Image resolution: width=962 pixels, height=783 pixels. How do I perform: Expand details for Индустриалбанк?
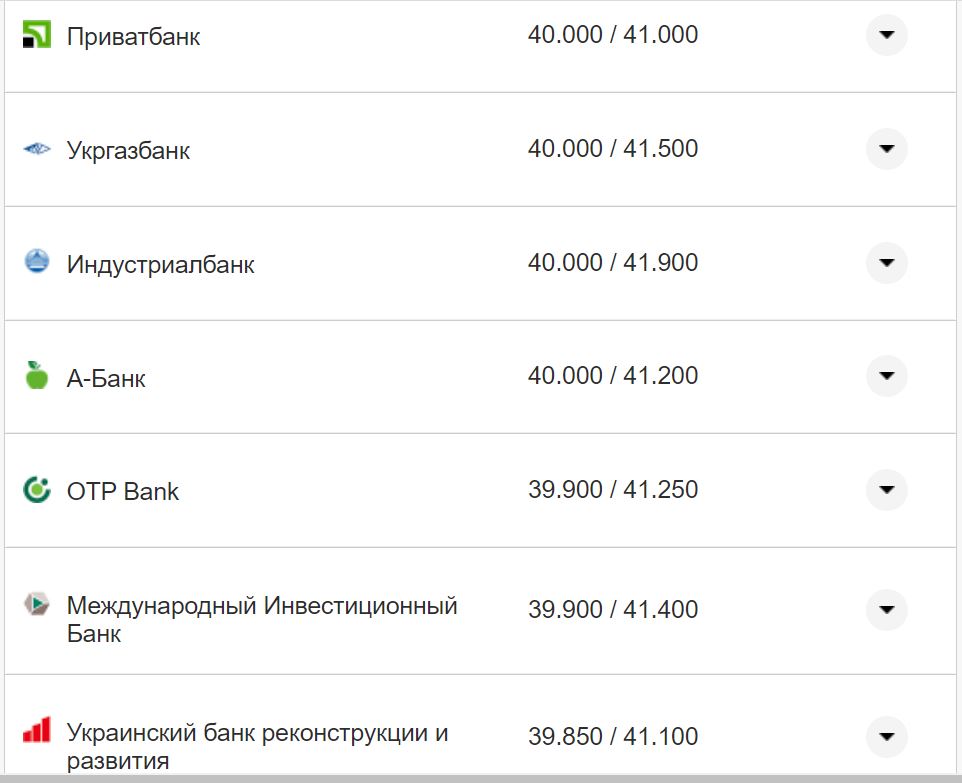pos(886,262)
